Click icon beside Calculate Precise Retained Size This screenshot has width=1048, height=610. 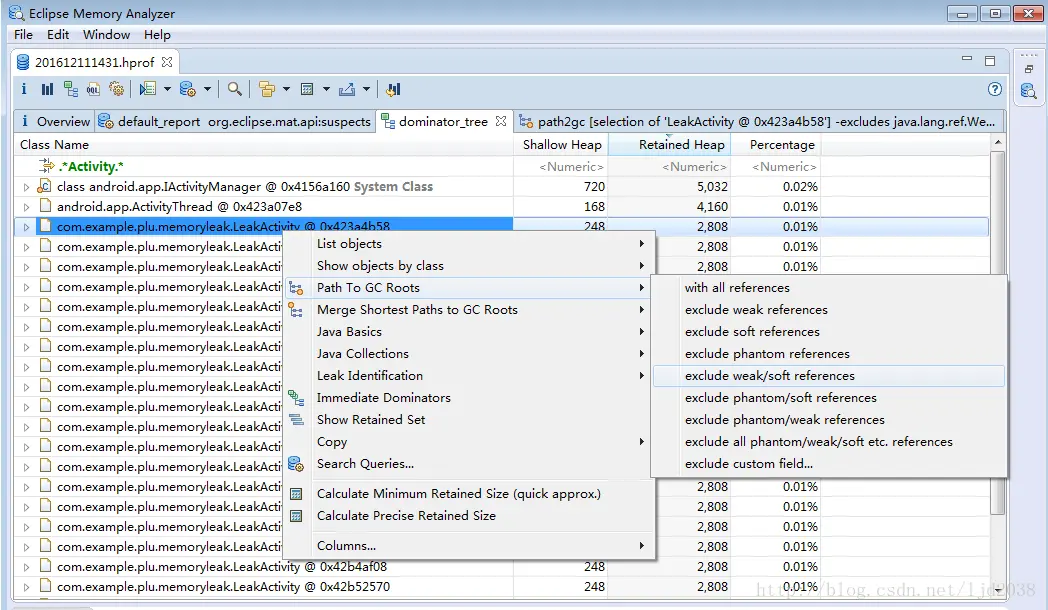coord(296,516)
